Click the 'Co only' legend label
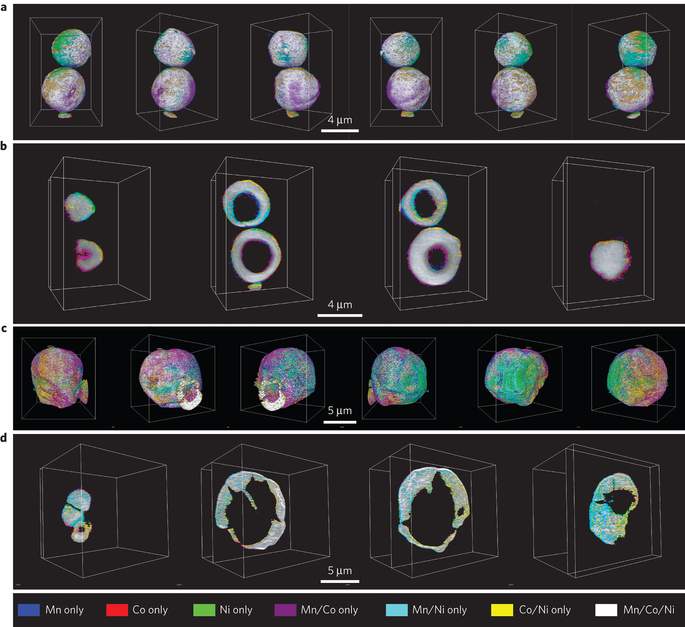Image resolution: width=685 pixels, height=627 pixels. (x=150, y=610)
